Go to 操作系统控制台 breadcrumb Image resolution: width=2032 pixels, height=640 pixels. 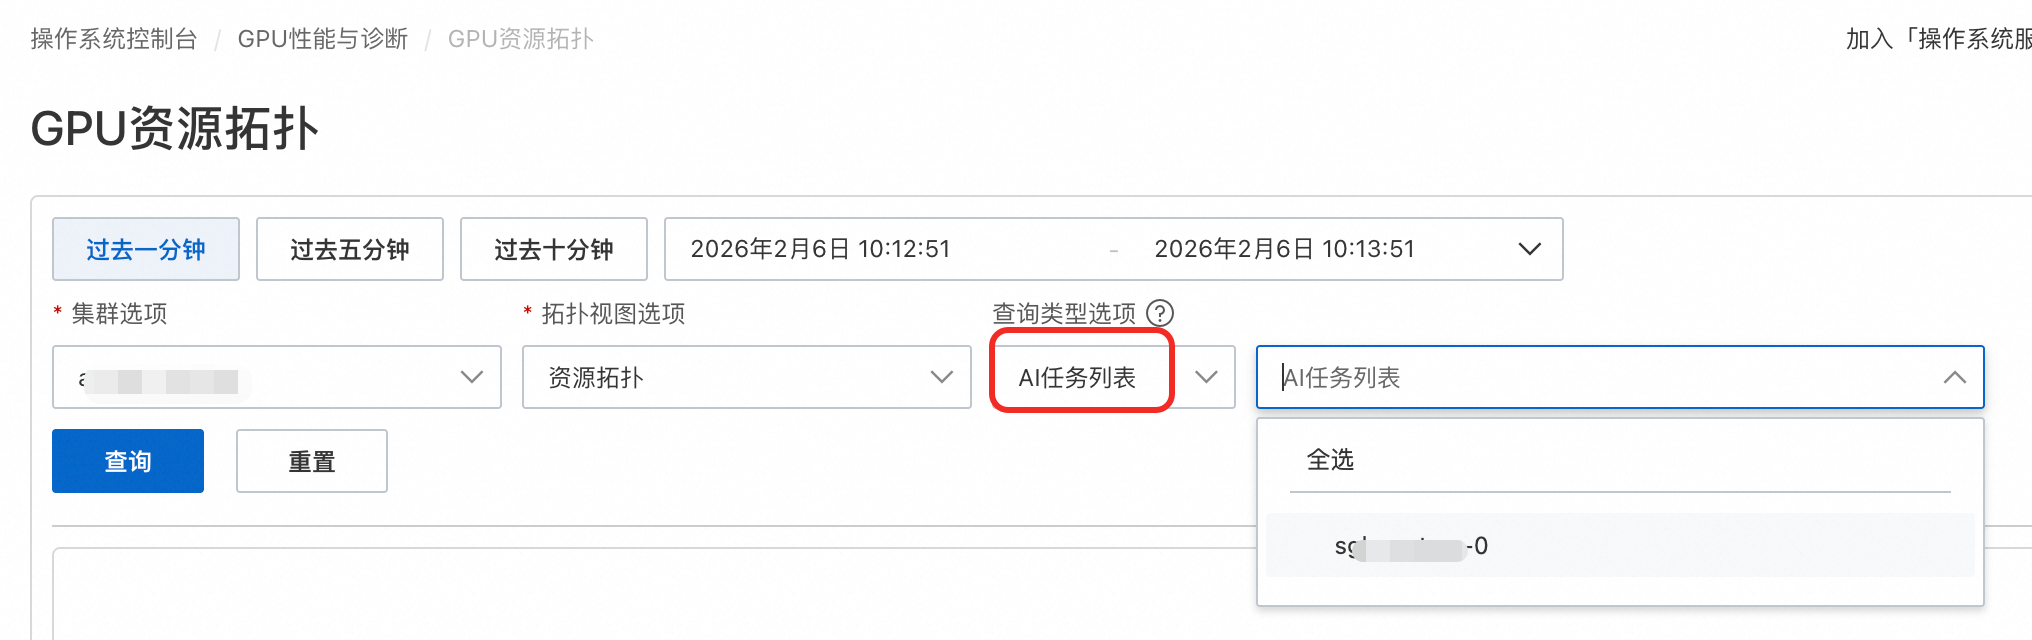(x=114, y=39)
